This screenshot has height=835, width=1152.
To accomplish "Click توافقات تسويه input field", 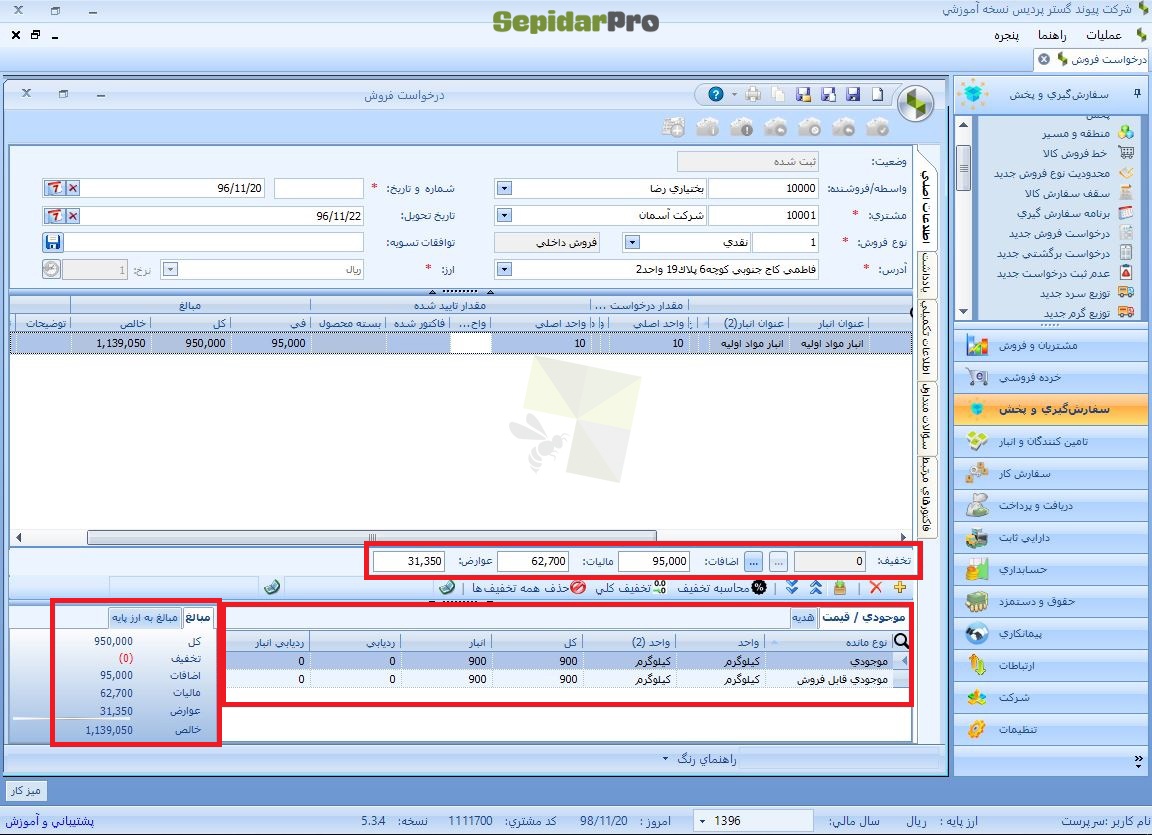I will tap(215, 242).
